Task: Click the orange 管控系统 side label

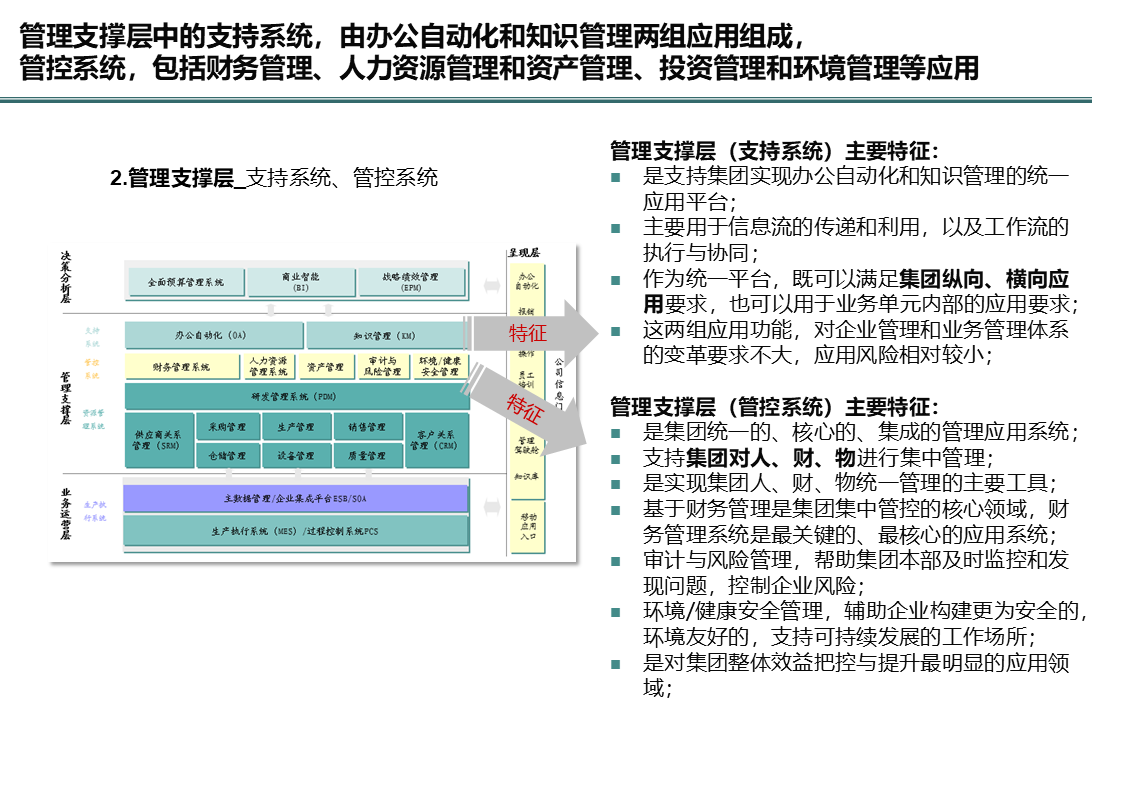Action: click(x=92, y=369)
